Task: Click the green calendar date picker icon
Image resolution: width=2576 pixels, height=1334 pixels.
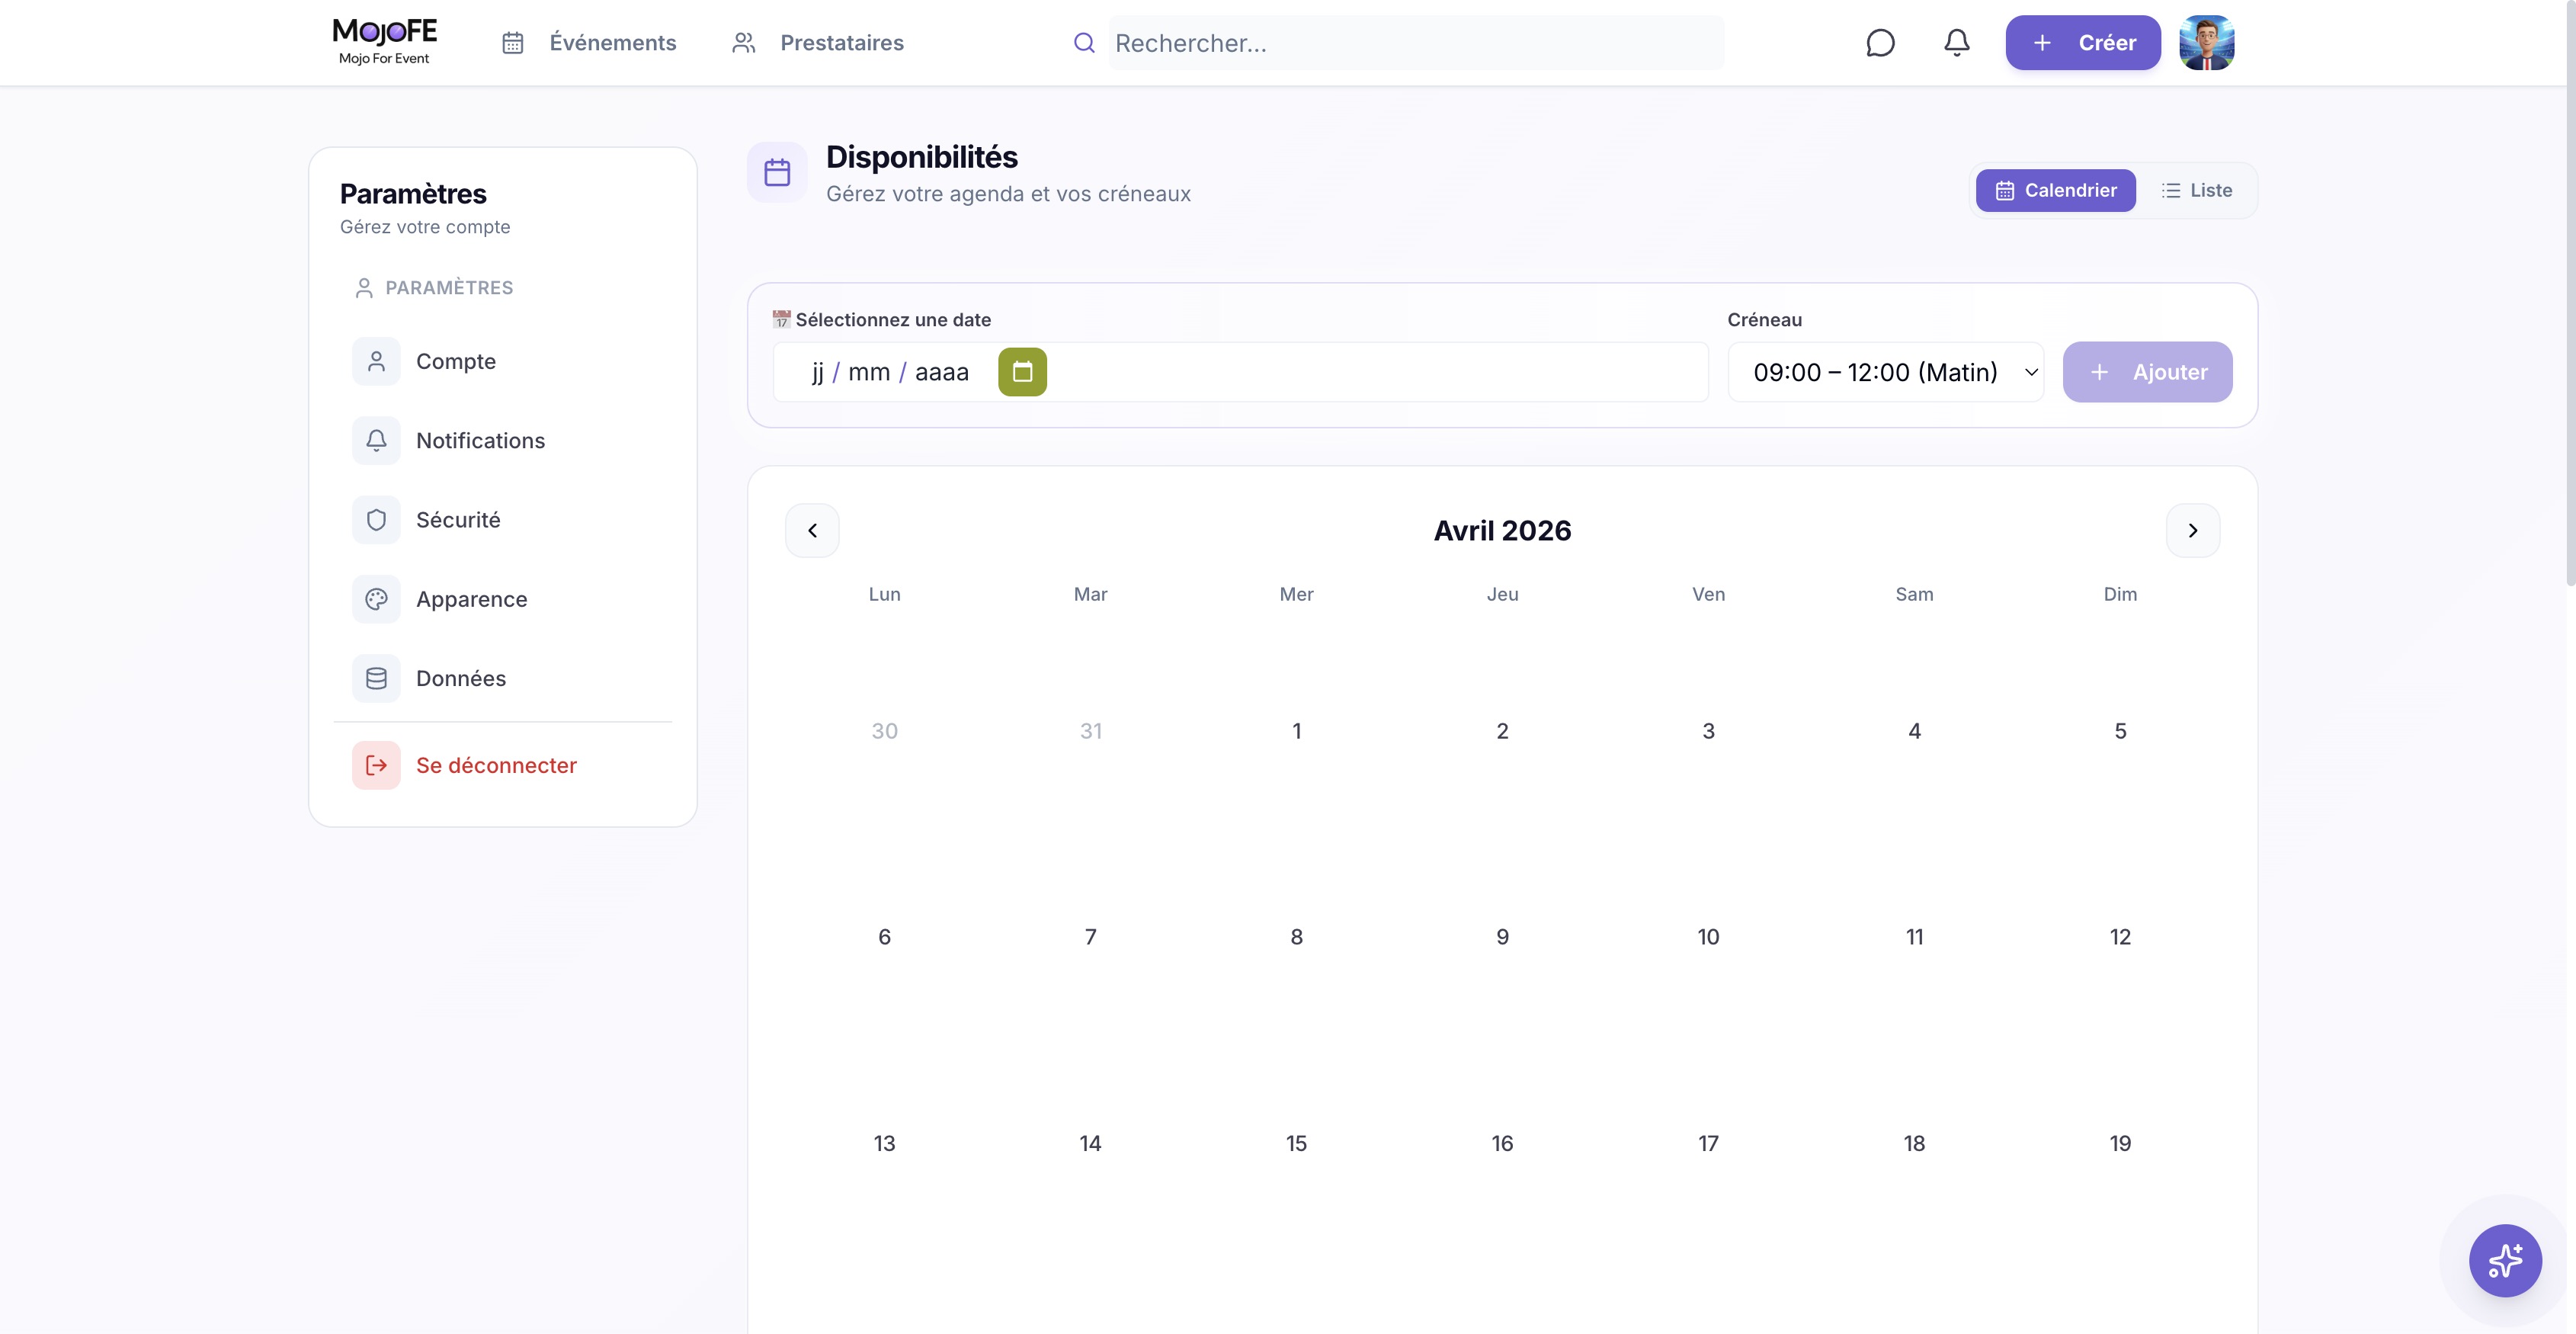Action: pyautogui.click(x=1022, y=372)
